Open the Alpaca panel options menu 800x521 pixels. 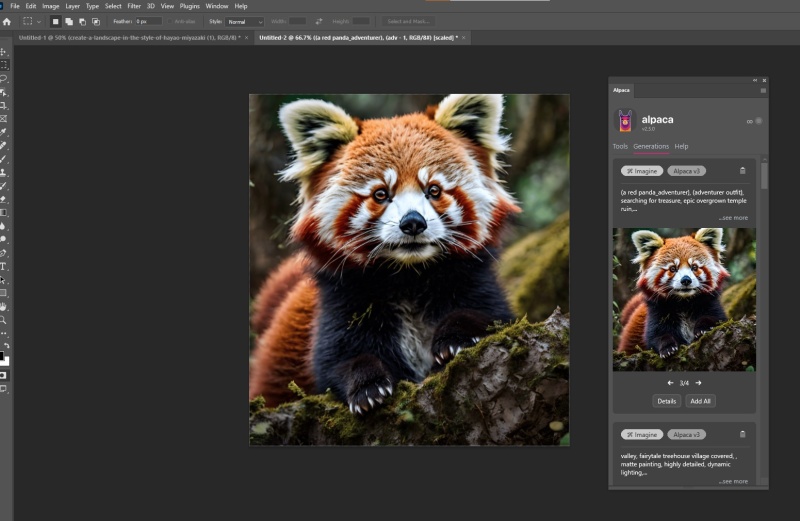(763, 90)
